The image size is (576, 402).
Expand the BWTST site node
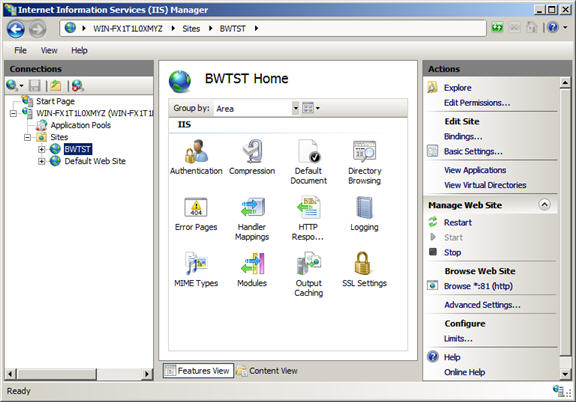pyautogui.click(x=42, y=149)
